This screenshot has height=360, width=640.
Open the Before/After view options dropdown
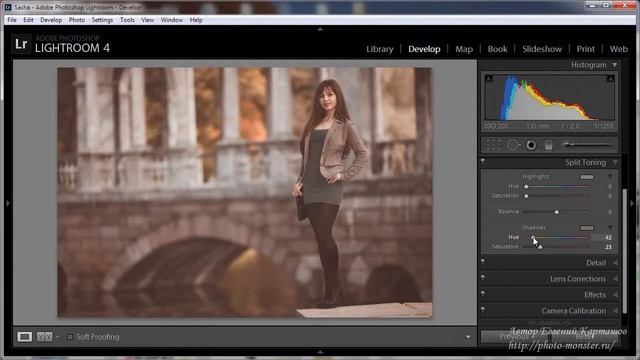click(x=58, y=337)
